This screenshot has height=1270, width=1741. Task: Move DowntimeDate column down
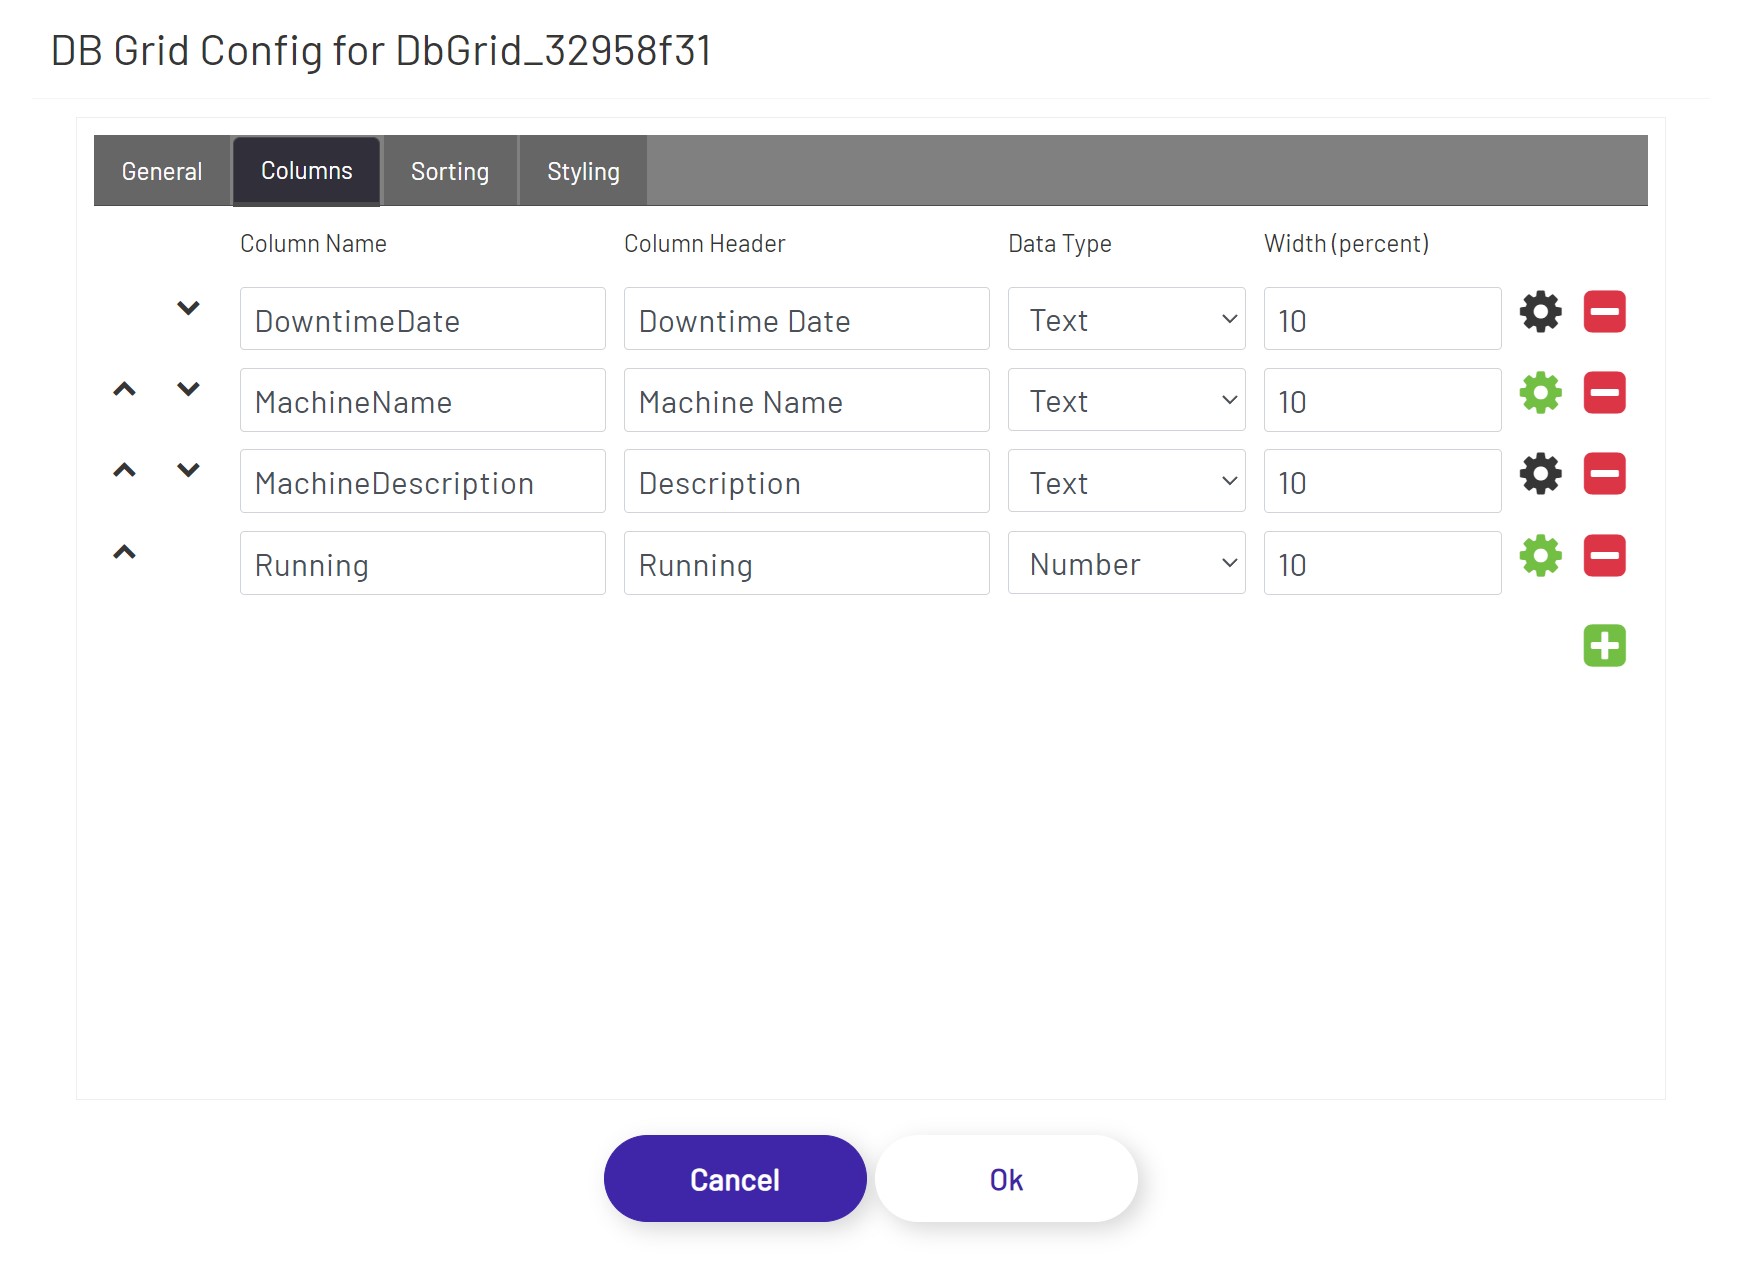188,307
